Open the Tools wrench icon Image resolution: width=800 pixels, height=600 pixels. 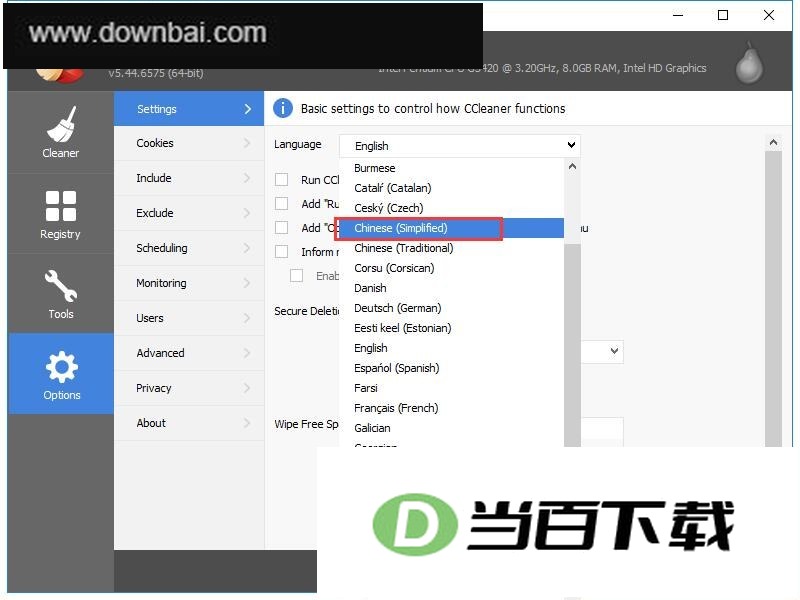[61, 286]
